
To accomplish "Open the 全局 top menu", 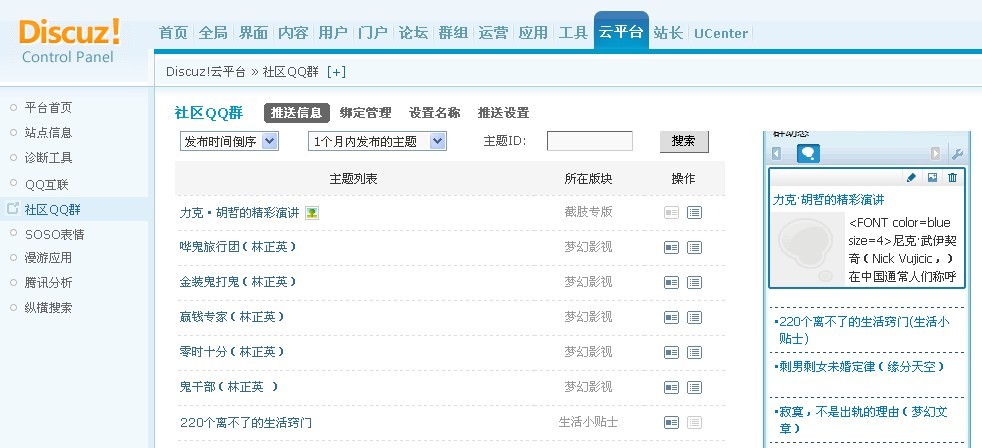I will point(213,33).
